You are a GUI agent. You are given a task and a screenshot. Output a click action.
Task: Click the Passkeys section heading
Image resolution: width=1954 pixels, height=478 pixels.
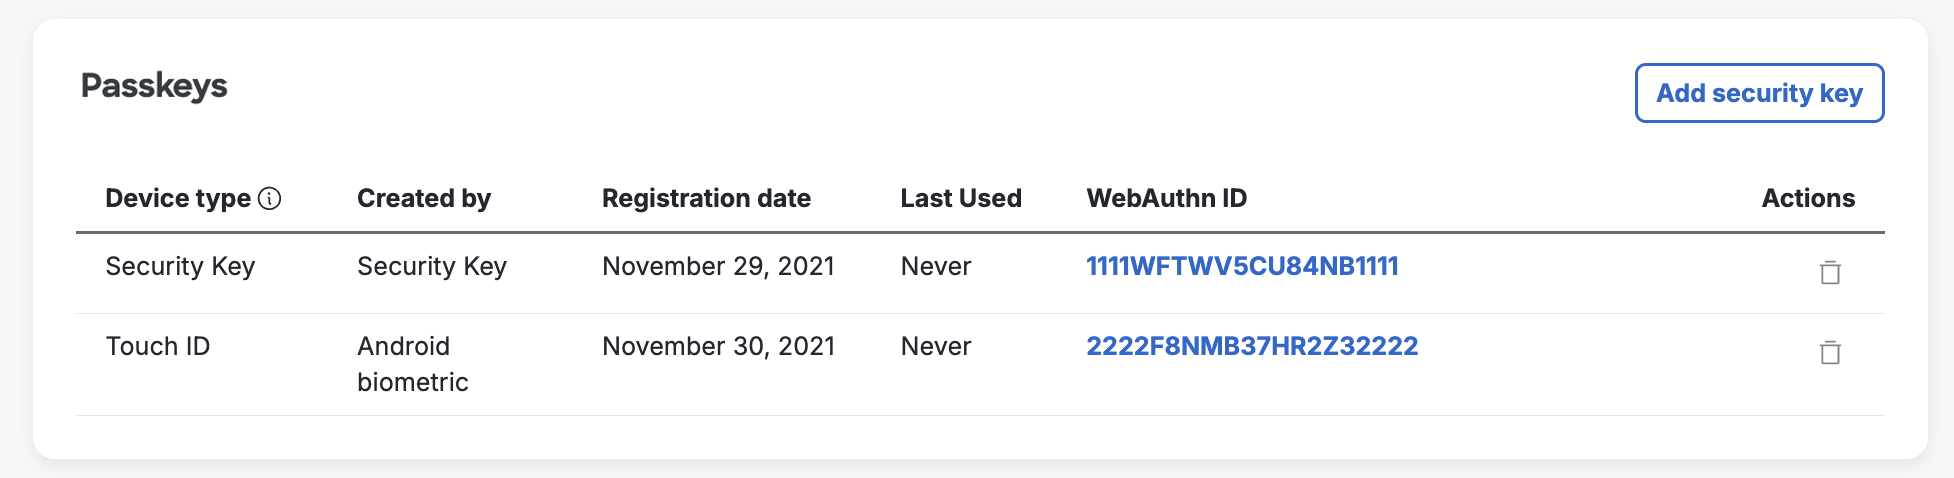click(x=154, y=86)
